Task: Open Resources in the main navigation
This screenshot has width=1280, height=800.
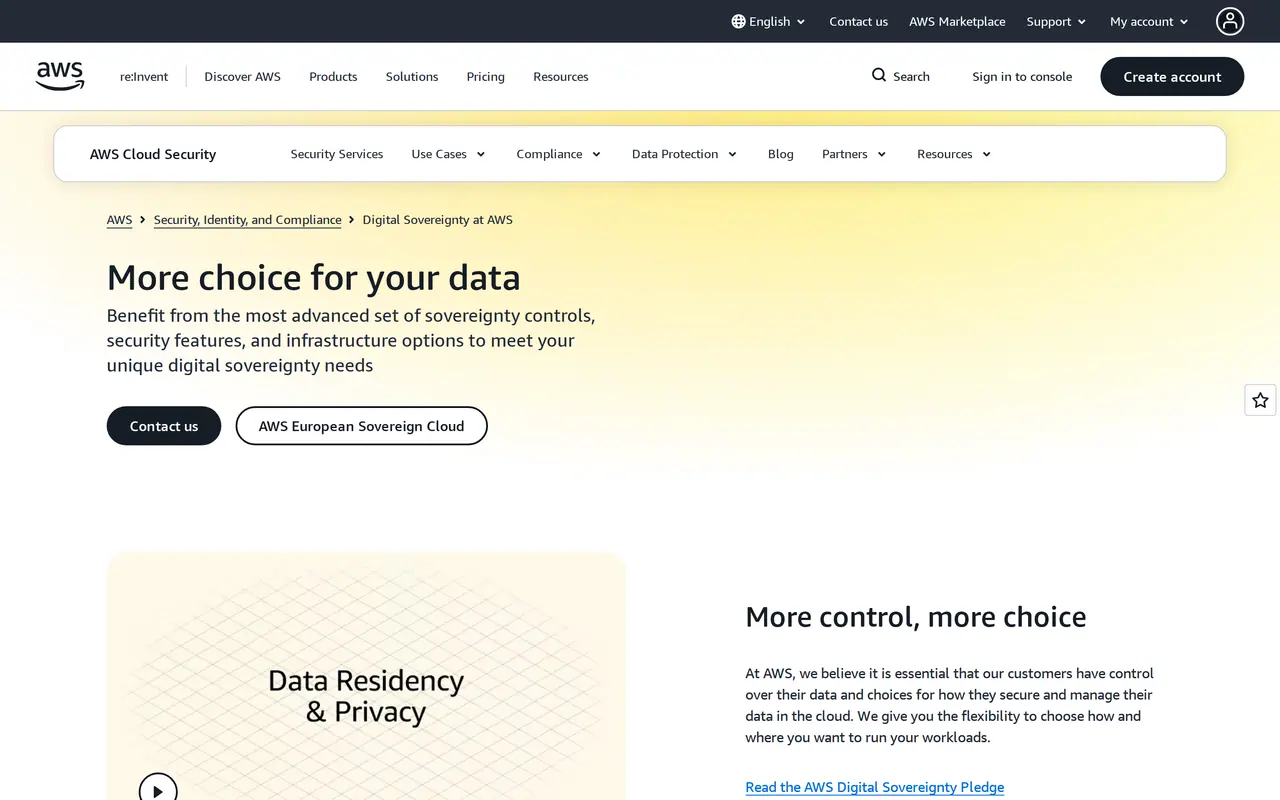Action: point(561,76)
